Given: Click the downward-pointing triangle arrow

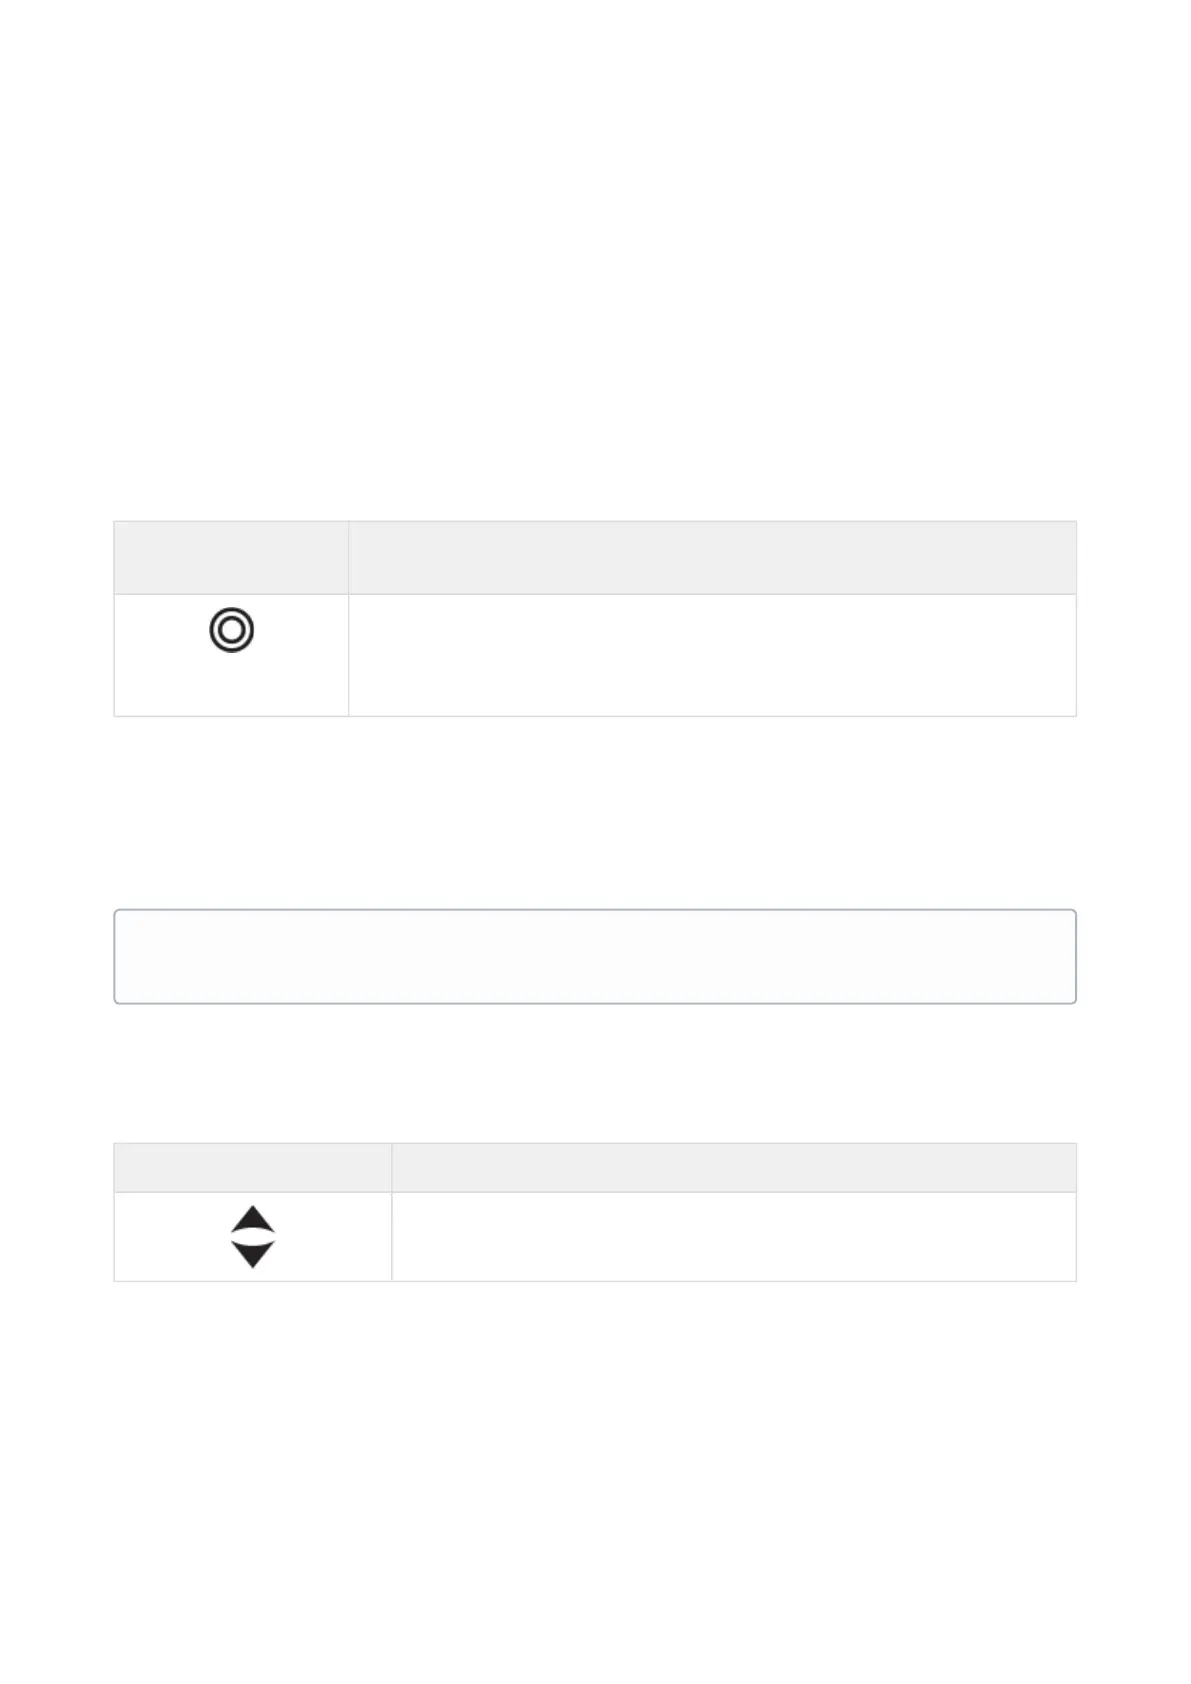Looking at the screenshot, I should 253,1253.
